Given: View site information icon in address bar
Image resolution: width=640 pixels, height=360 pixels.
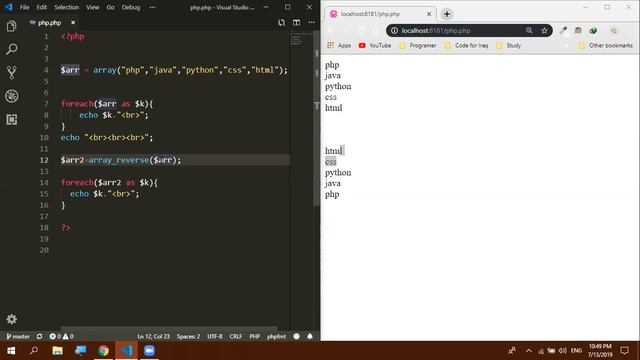Looking at the screenshot, I should point(394,31).
